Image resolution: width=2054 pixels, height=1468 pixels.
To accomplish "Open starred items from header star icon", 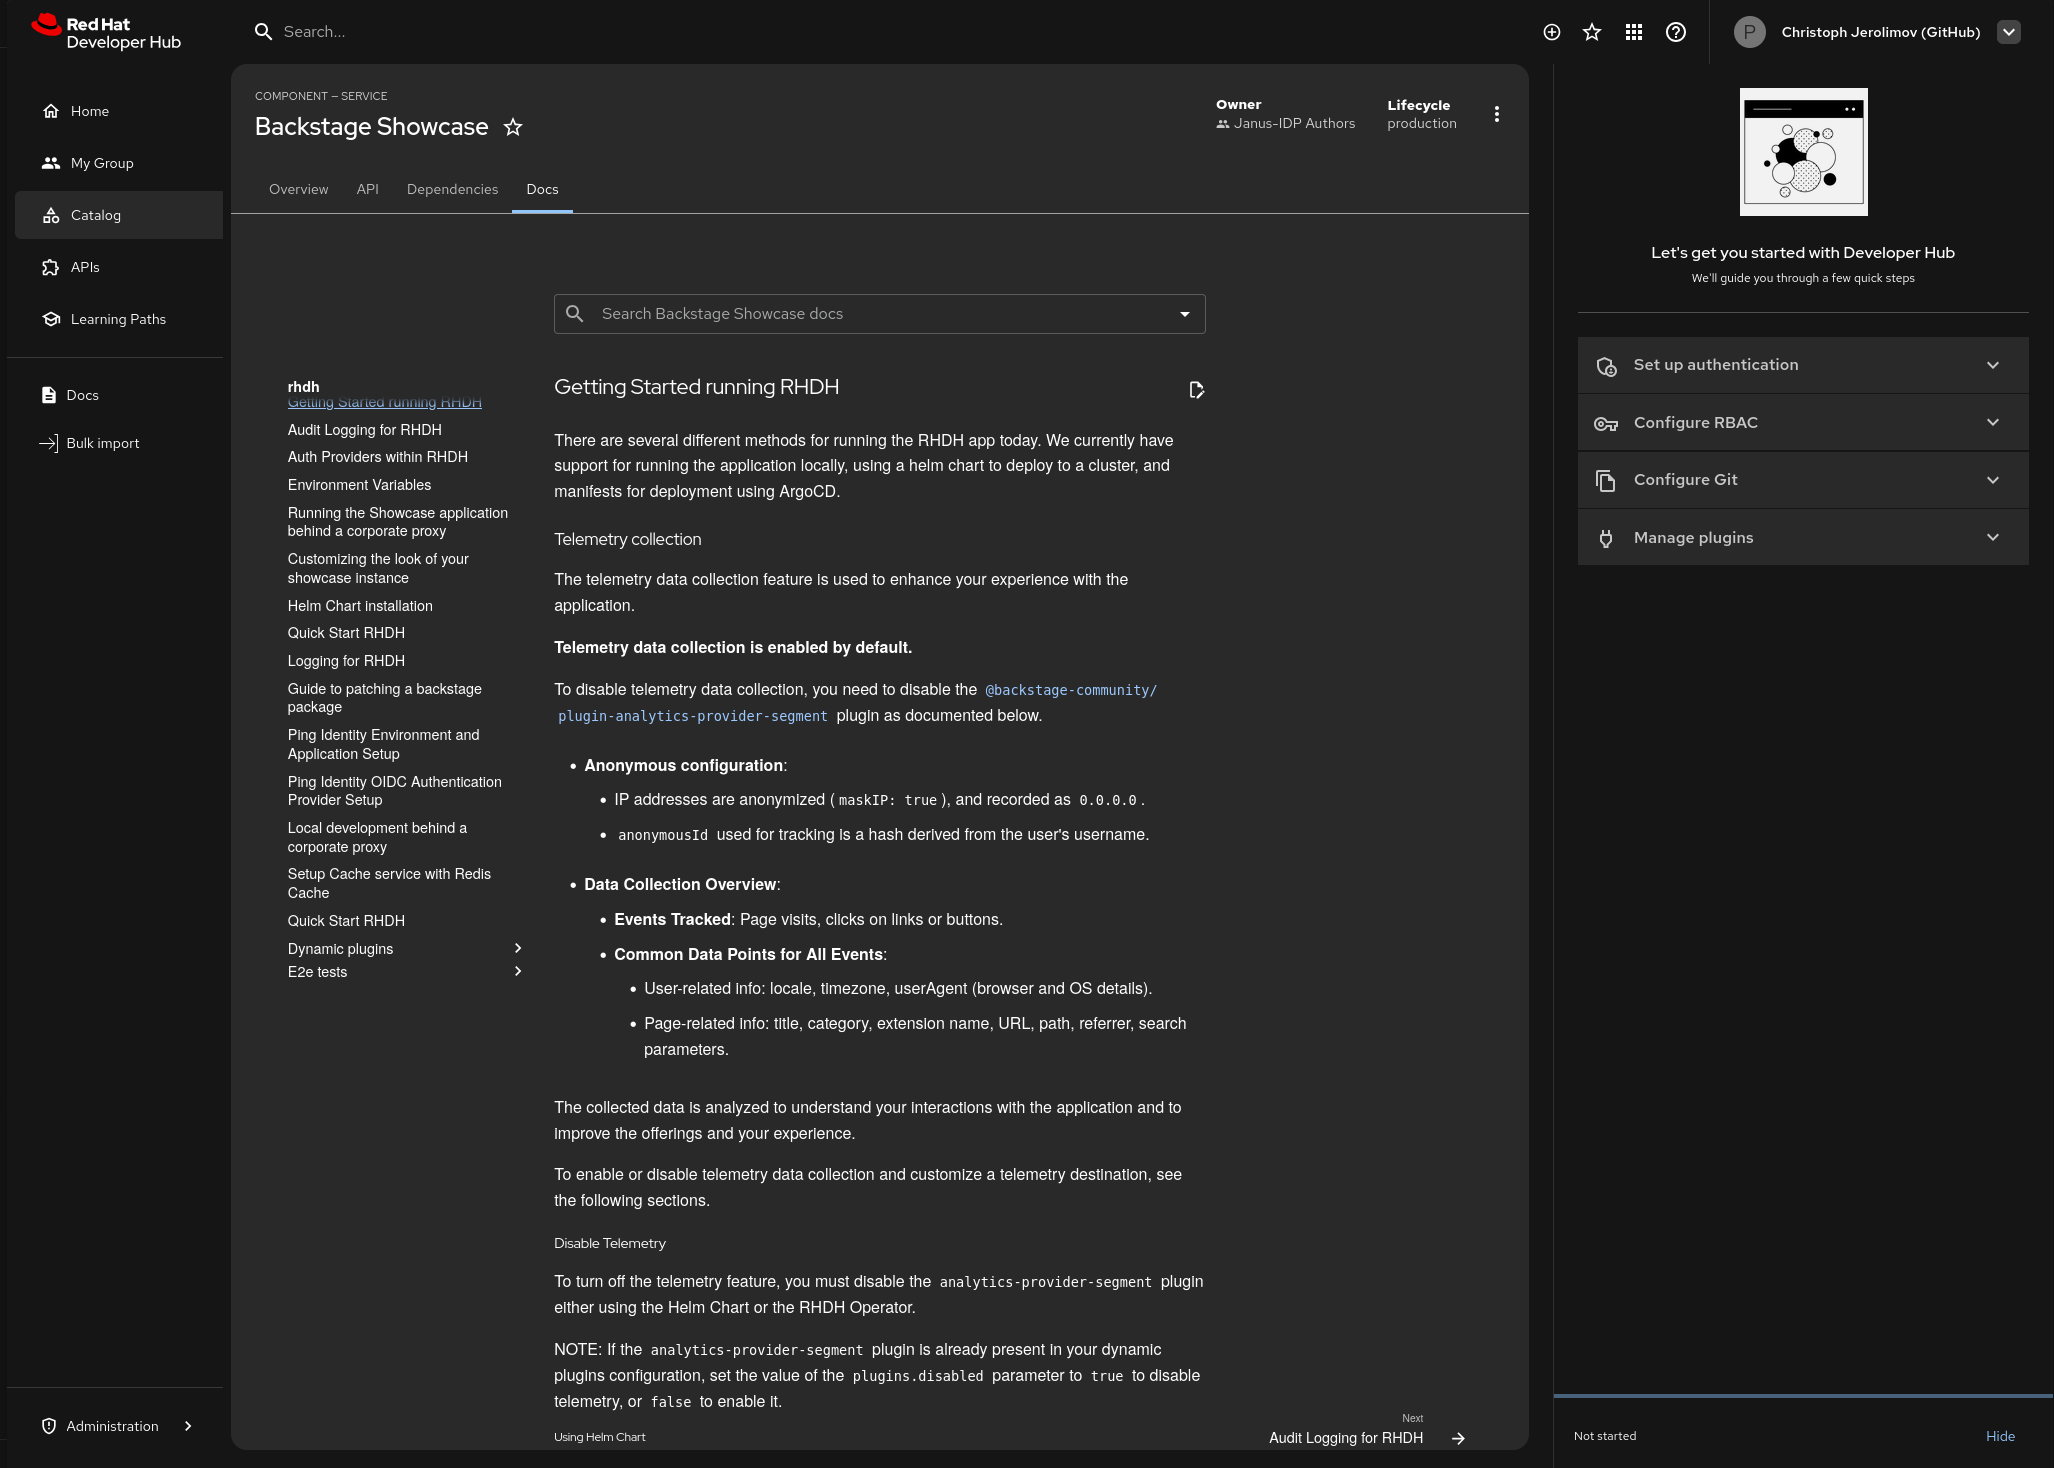I will (1592, 32).
